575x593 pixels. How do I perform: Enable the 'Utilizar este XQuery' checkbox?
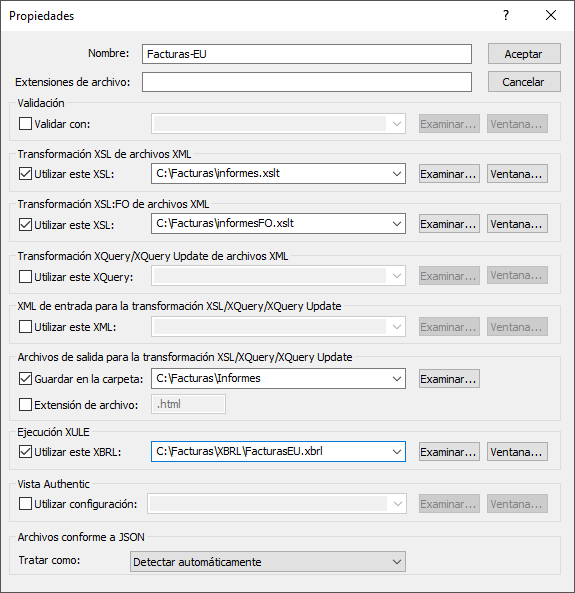[x=25, y=277]
